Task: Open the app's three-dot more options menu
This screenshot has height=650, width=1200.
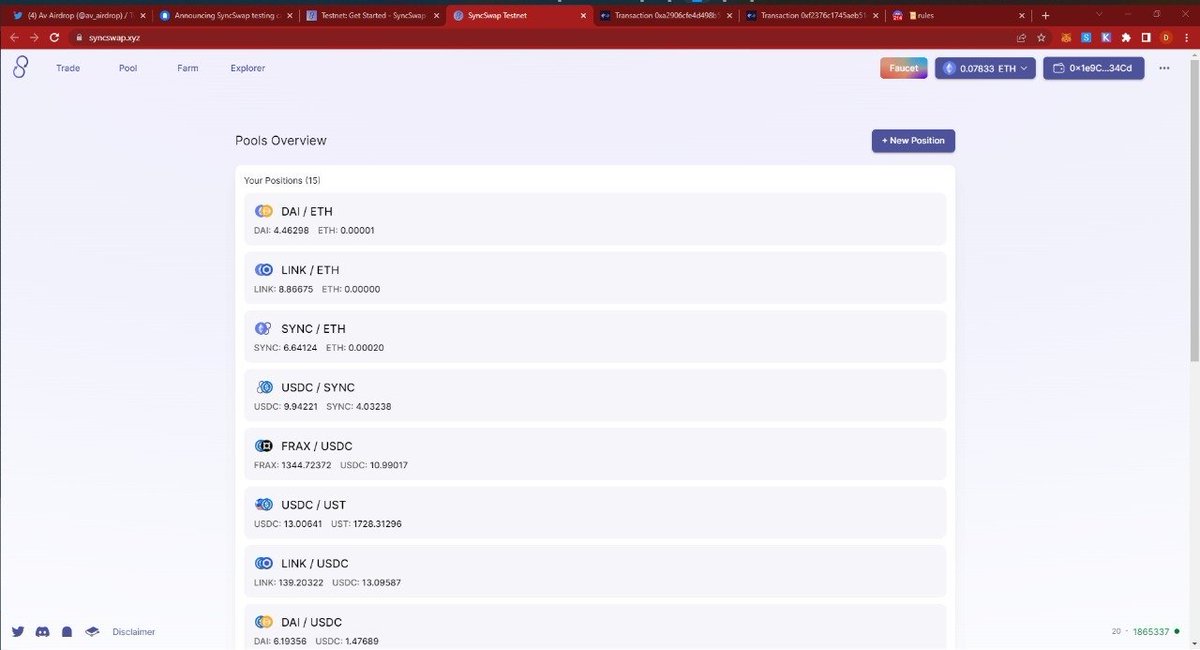Action: [1164, 68]
